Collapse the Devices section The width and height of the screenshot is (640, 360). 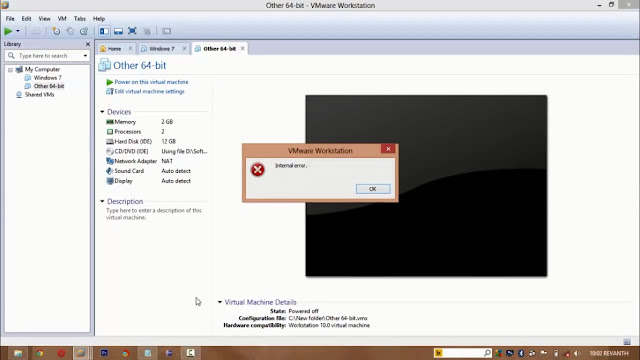[102, 112]
